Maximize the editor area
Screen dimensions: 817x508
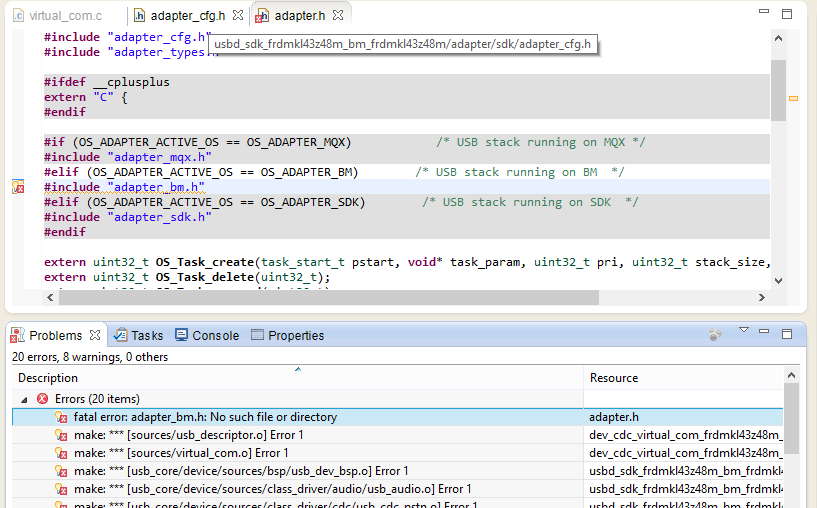(787, 14)
